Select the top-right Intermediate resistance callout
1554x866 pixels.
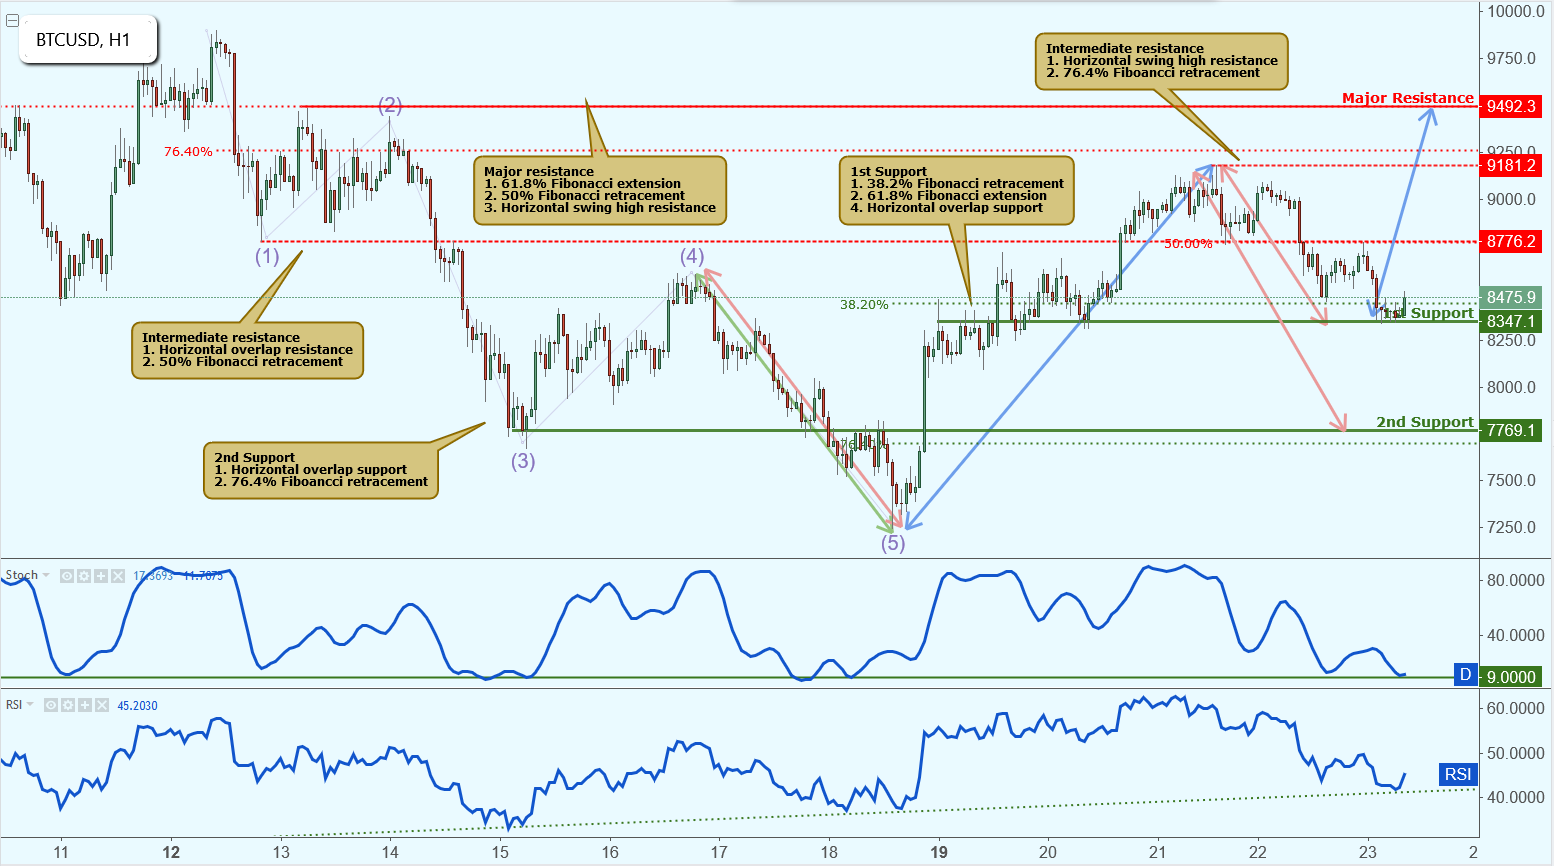[x=1162, y=61]
